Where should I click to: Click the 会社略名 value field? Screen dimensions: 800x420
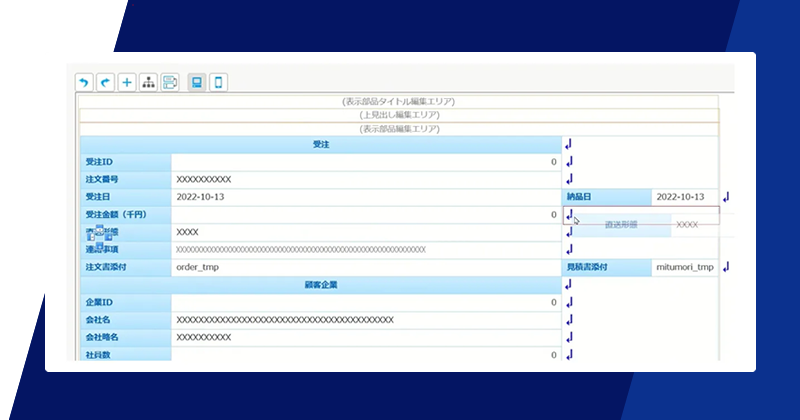(366, 337)
